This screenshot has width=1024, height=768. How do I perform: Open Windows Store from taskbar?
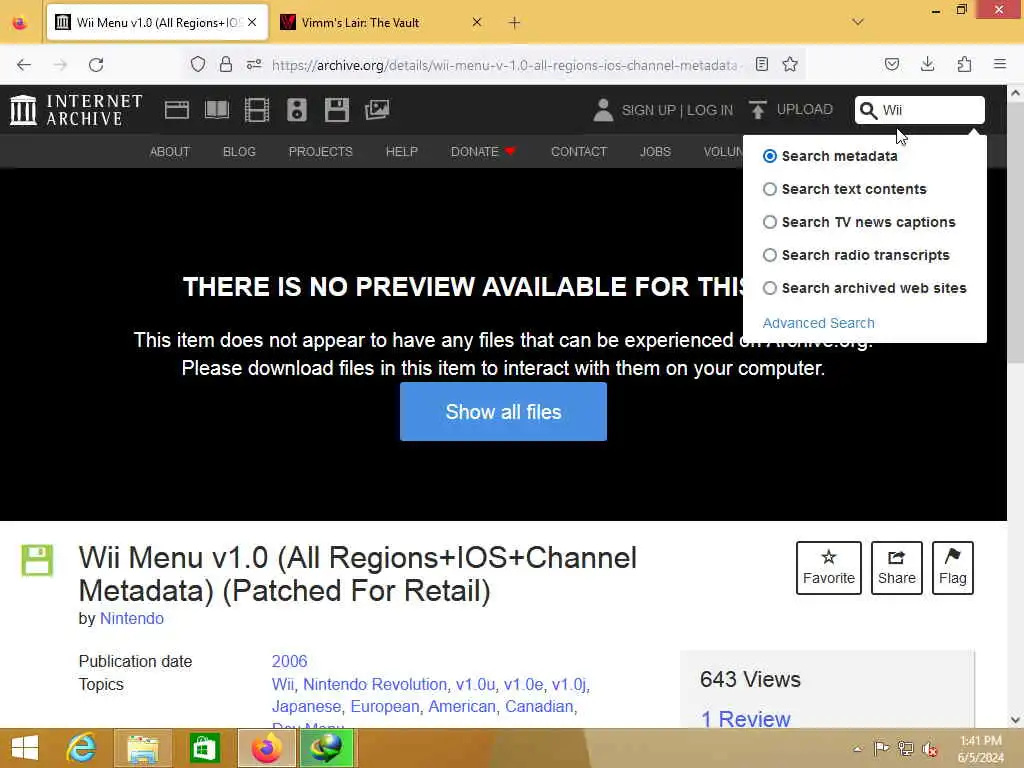tap(204, 748)
